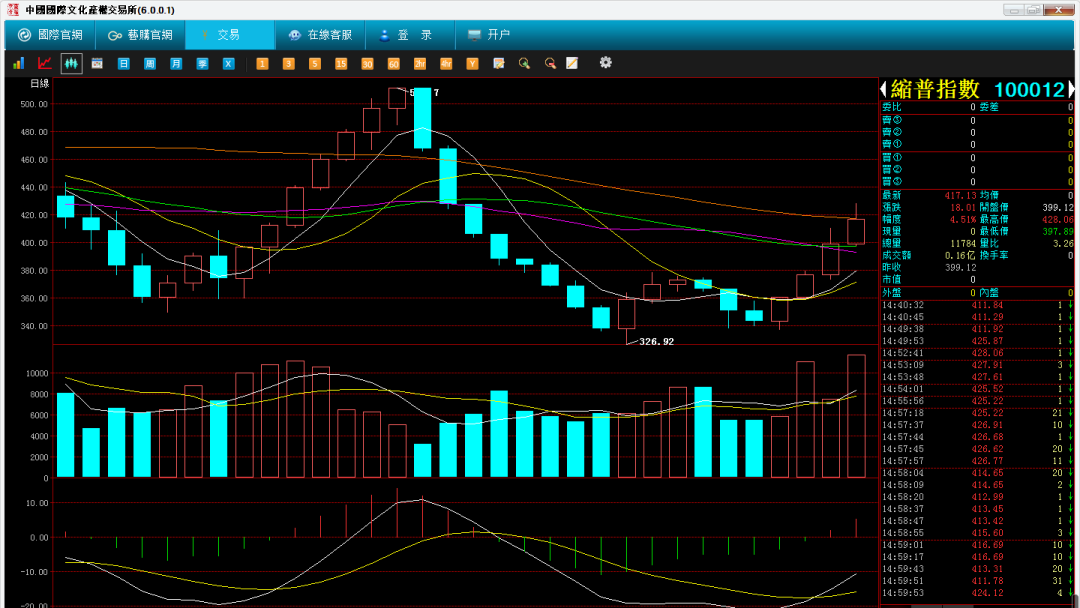Click the zoom in magnifier icon
The image size is (1080, 608).
point(524,63)
